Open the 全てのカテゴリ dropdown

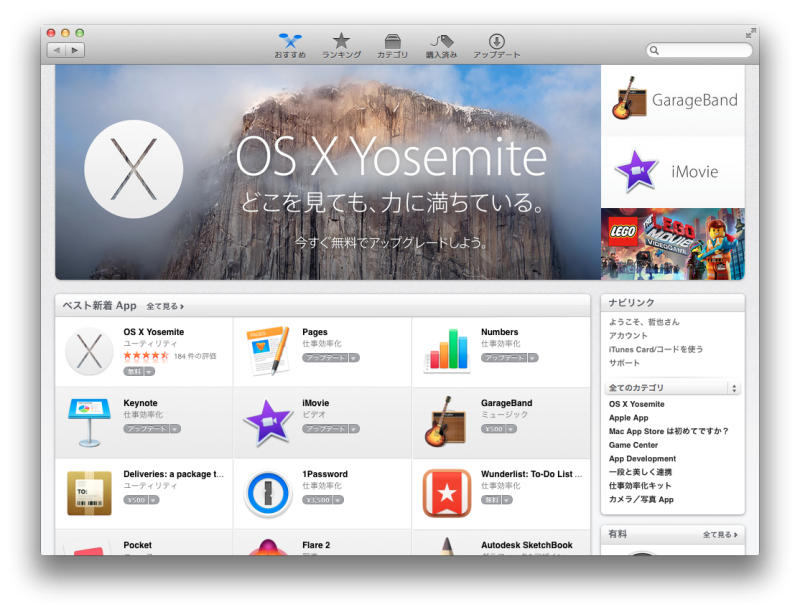pos(672,388)
